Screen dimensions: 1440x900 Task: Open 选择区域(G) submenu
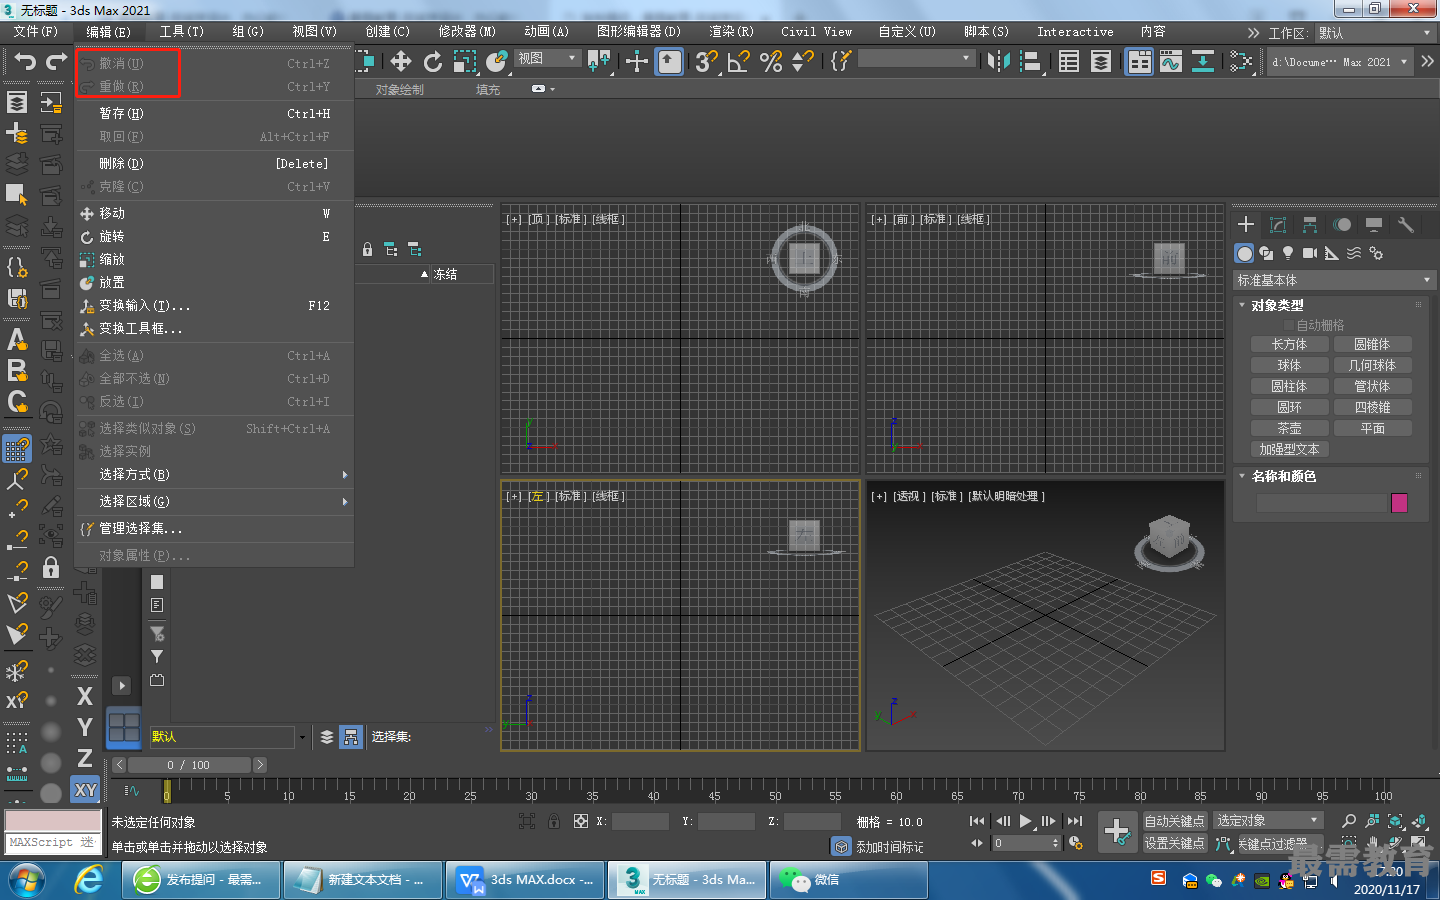coord(214,501)
